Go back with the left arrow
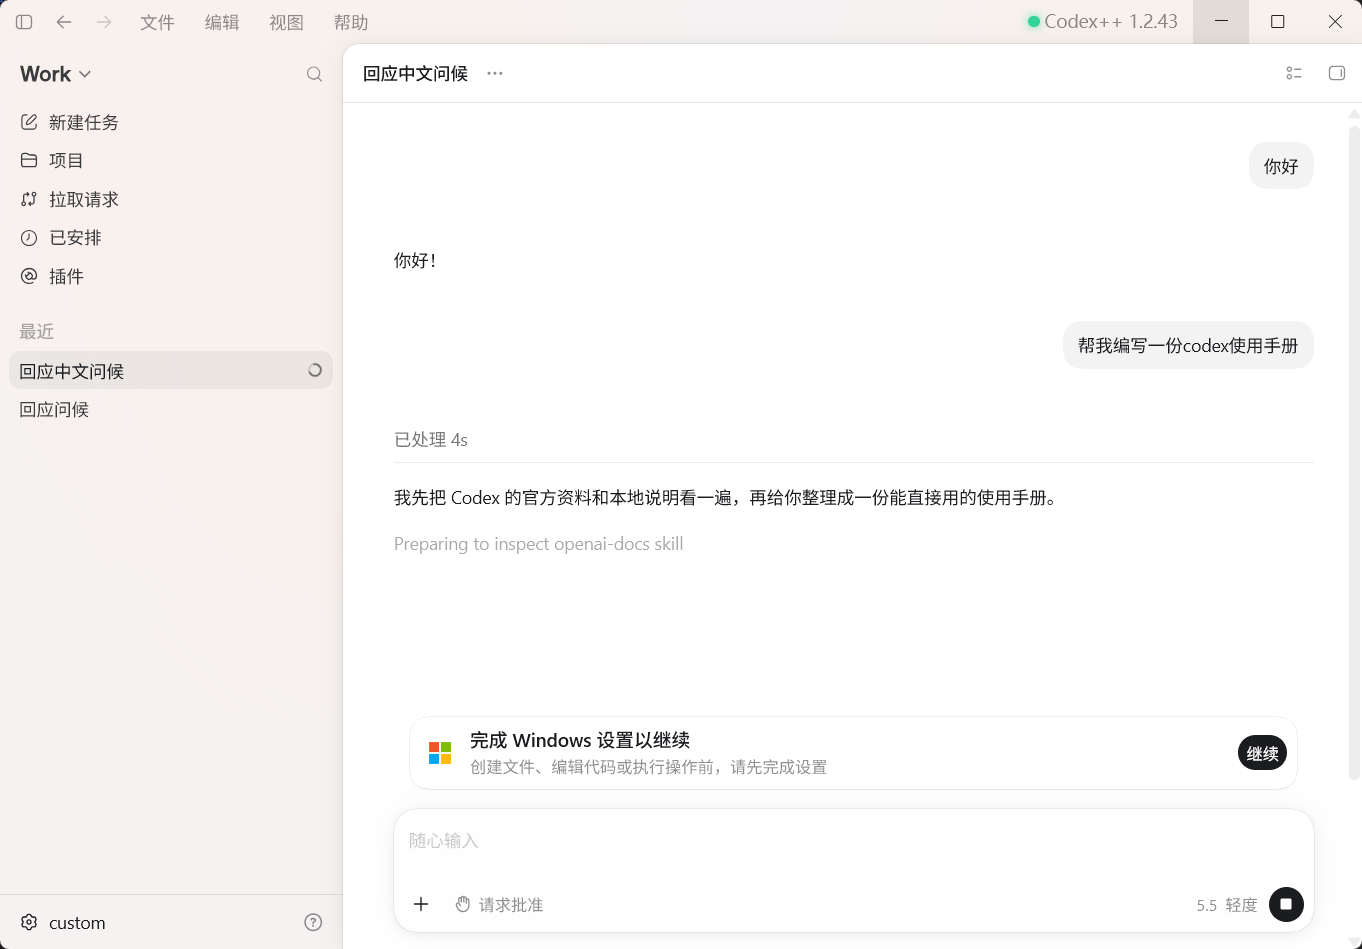Image resolution: width=1362 pixels, height=949 pixels. pos(64,22)
